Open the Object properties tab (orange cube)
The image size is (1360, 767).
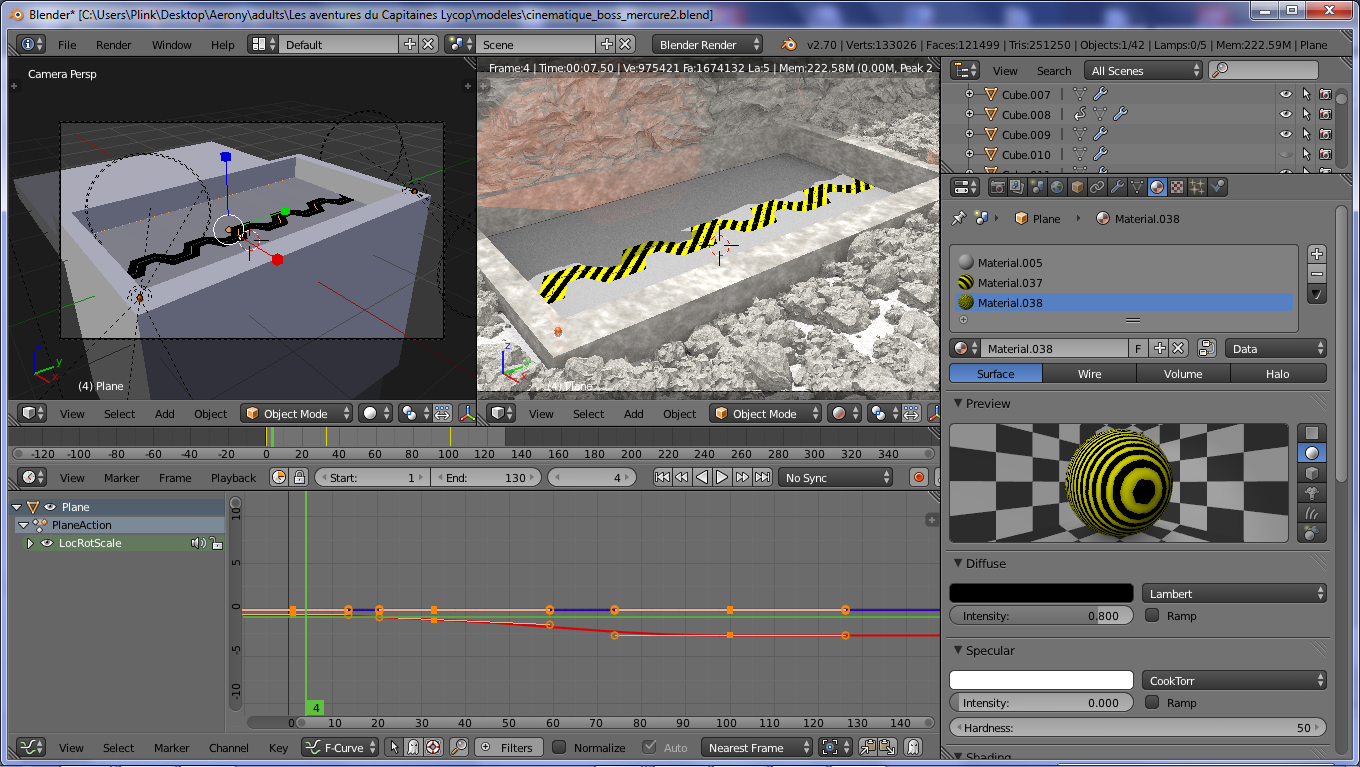click(1077, 186)
